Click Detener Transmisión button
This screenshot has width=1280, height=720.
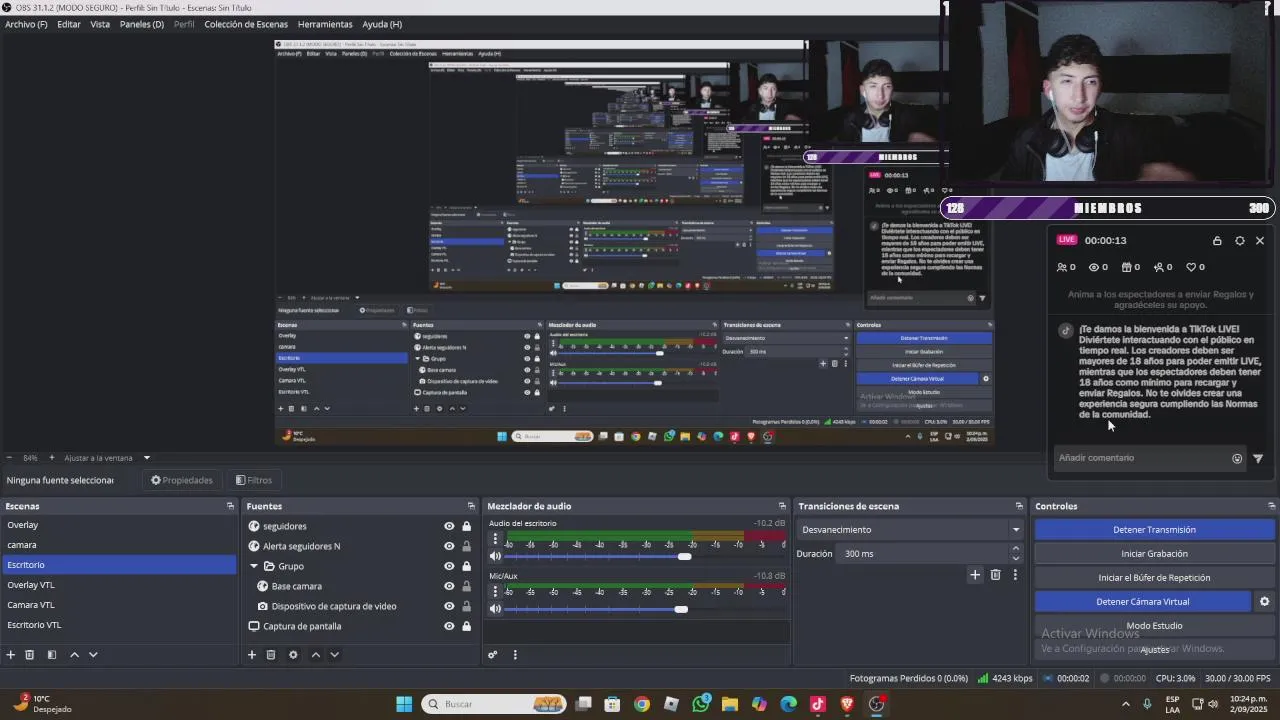coord(1154,530)
